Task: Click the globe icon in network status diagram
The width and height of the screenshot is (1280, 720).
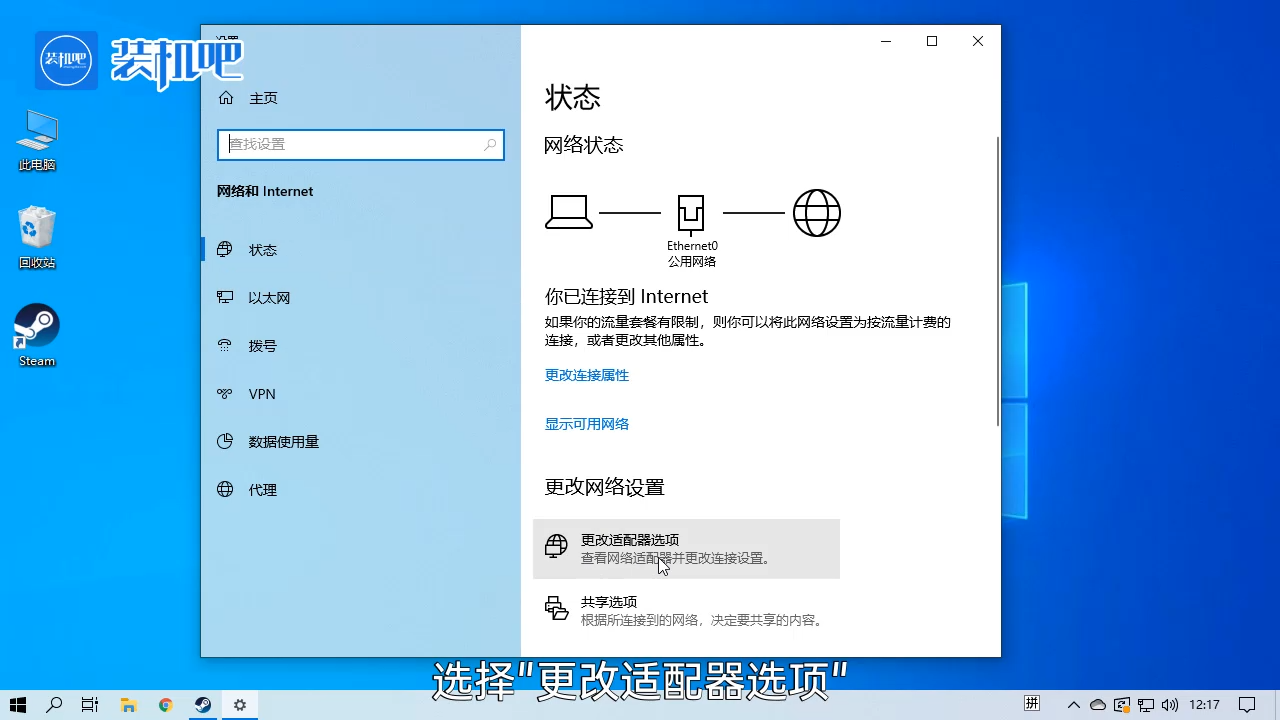Action: [817, 212]
